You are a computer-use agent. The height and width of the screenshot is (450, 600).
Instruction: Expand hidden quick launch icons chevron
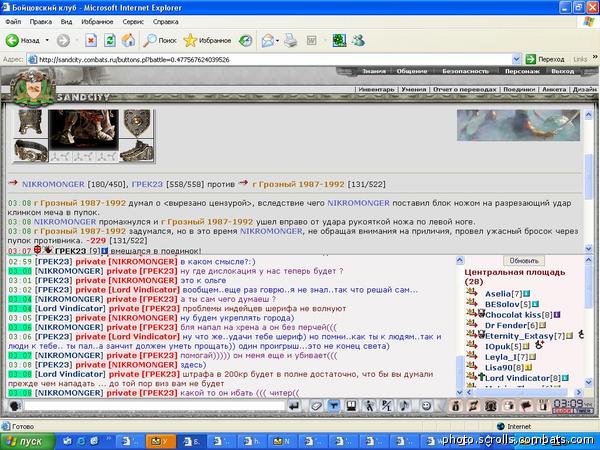tap(109, 439)
